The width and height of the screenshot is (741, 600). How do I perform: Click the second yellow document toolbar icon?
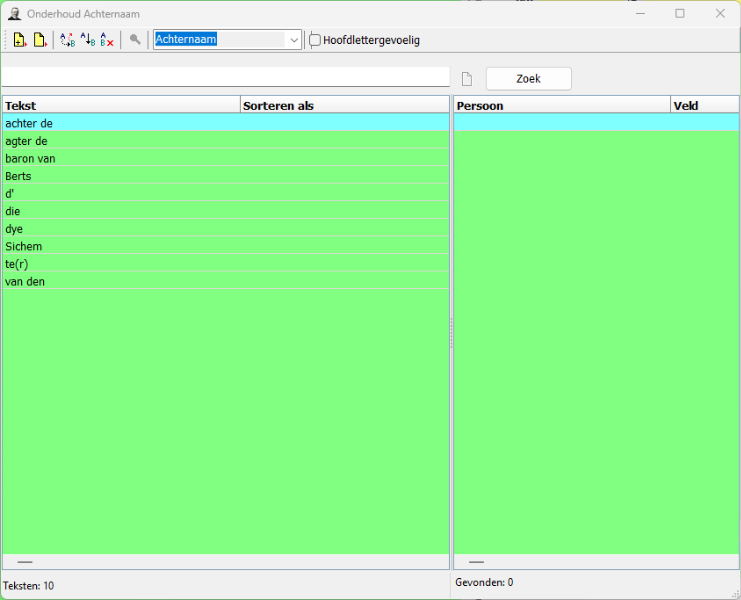click(40, 40)
